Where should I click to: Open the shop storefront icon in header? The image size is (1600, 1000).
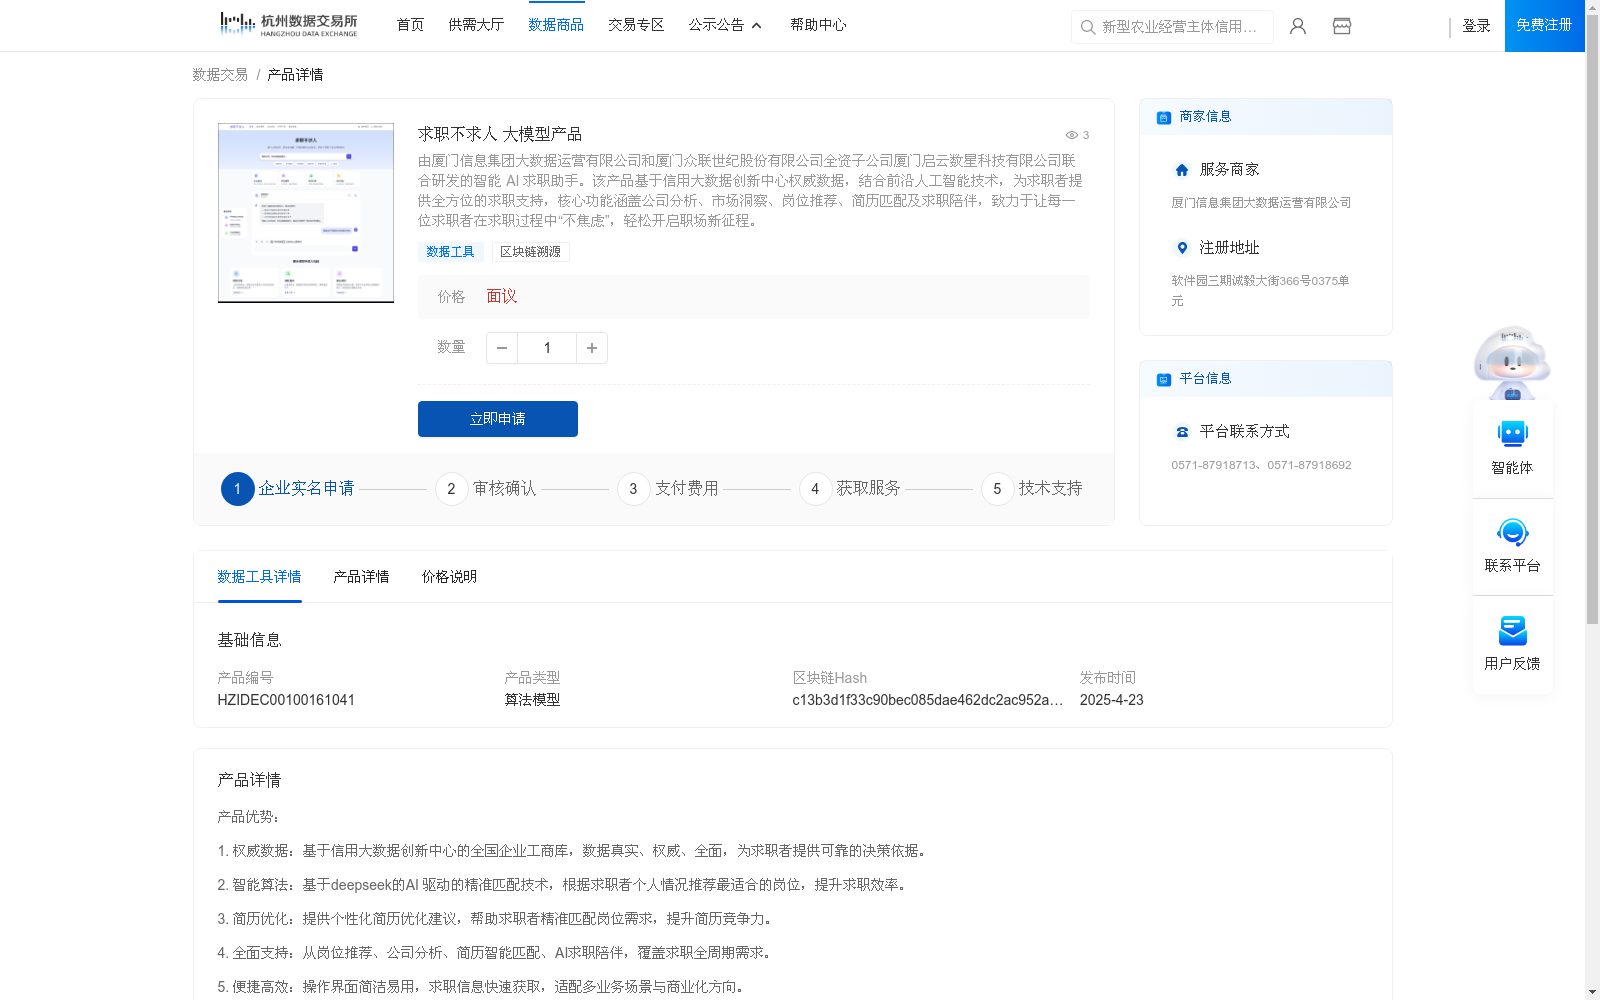click(1342, 26)
